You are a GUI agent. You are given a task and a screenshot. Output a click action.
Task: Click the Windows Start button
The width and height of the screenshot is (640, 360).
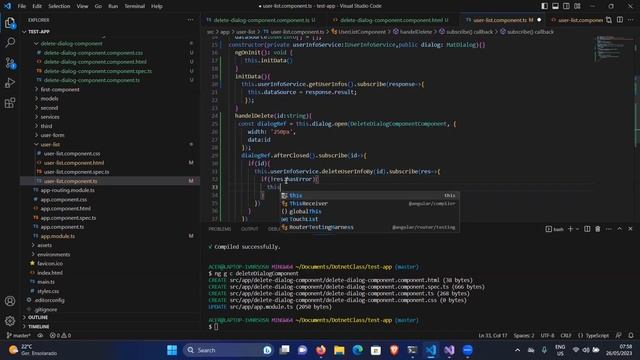tap(172, 350)
